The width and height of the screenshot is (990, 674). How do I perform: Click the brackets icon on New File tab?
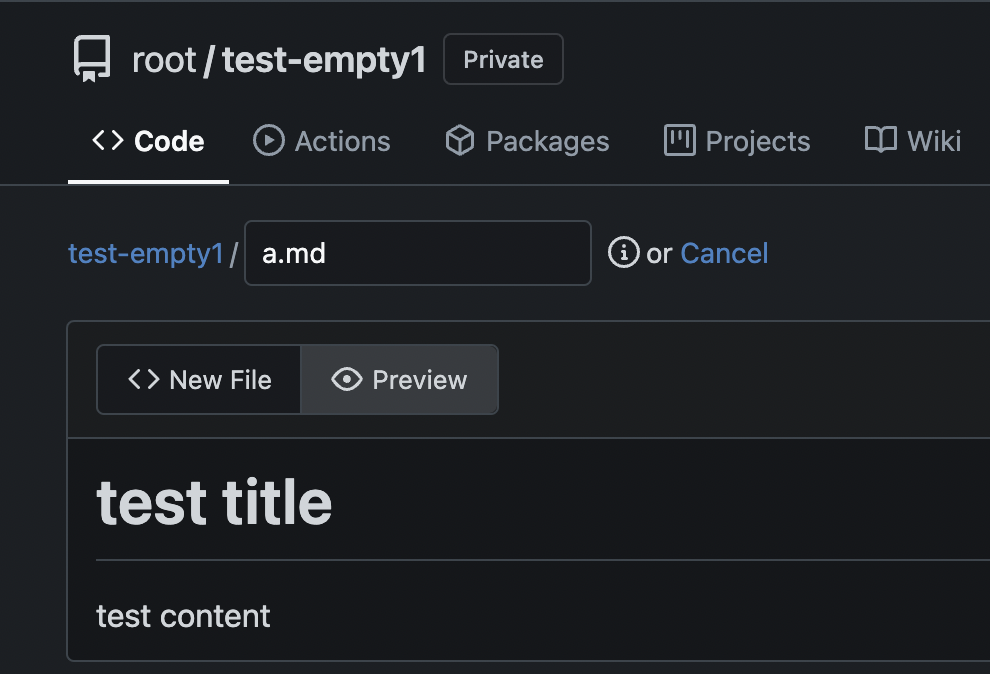point(144,380)
